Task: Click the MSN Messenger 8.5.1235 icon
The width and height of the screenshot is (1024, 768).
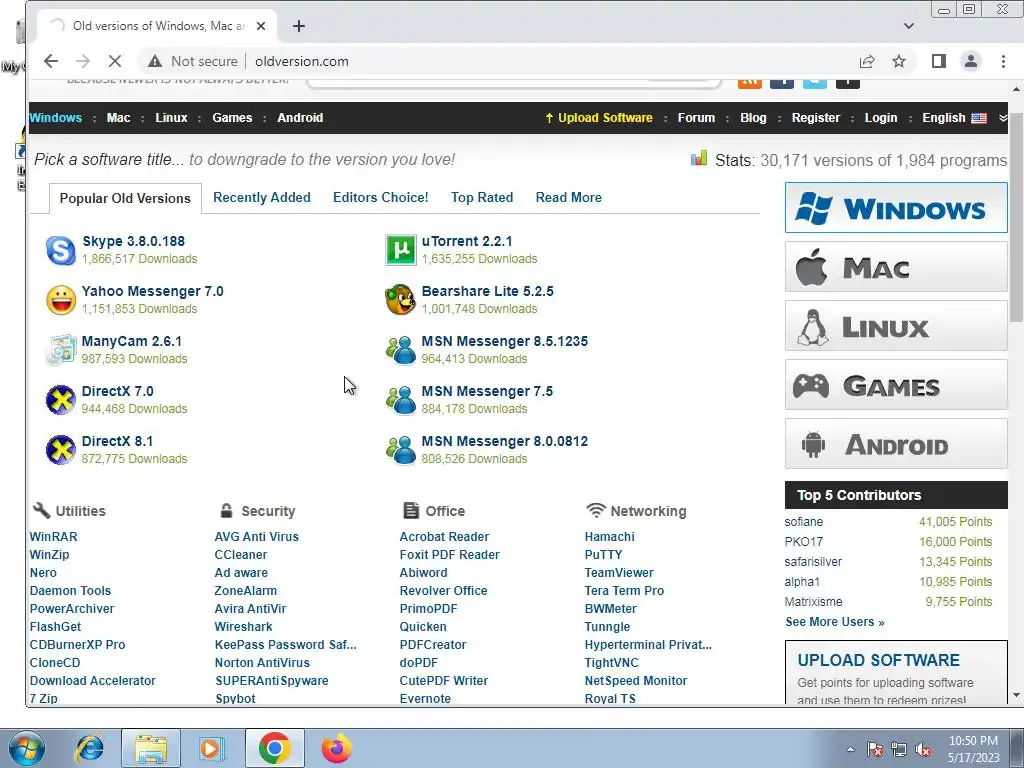Action: (x=400, y=350)
